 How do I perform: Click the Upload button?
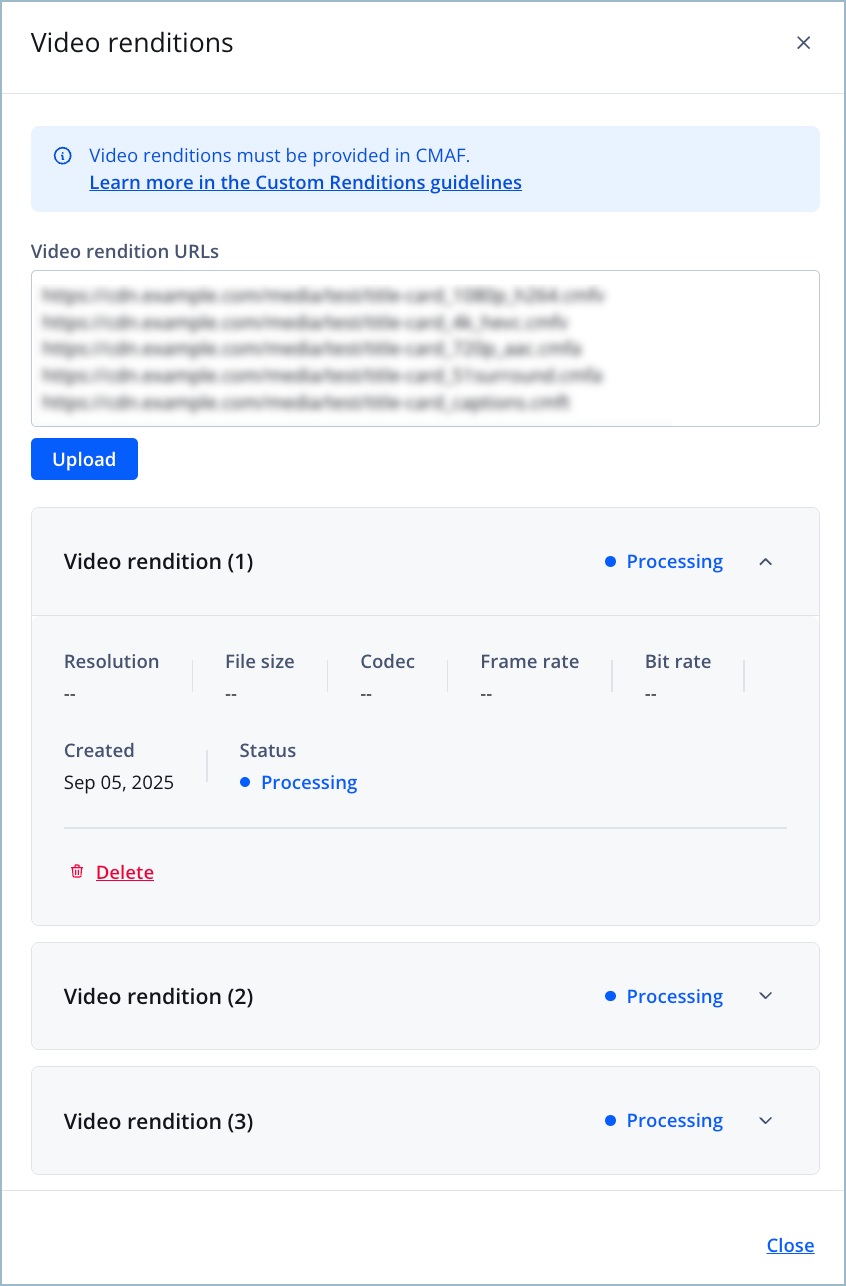84,459
